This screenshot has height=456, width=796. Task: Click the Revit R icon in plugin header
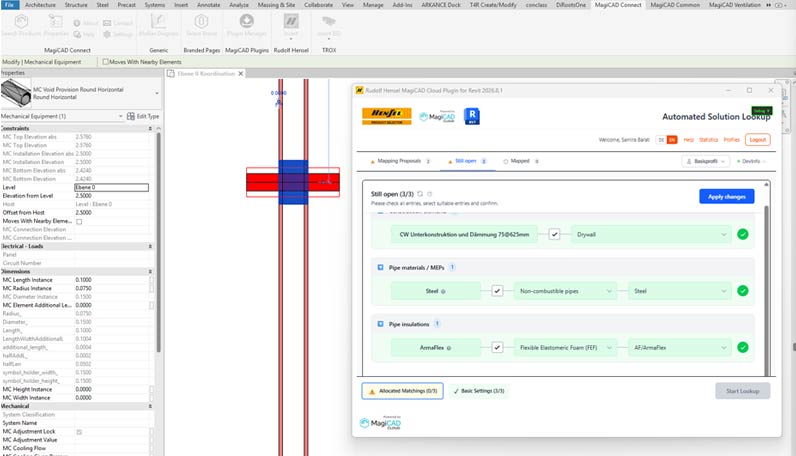(472, 116)
